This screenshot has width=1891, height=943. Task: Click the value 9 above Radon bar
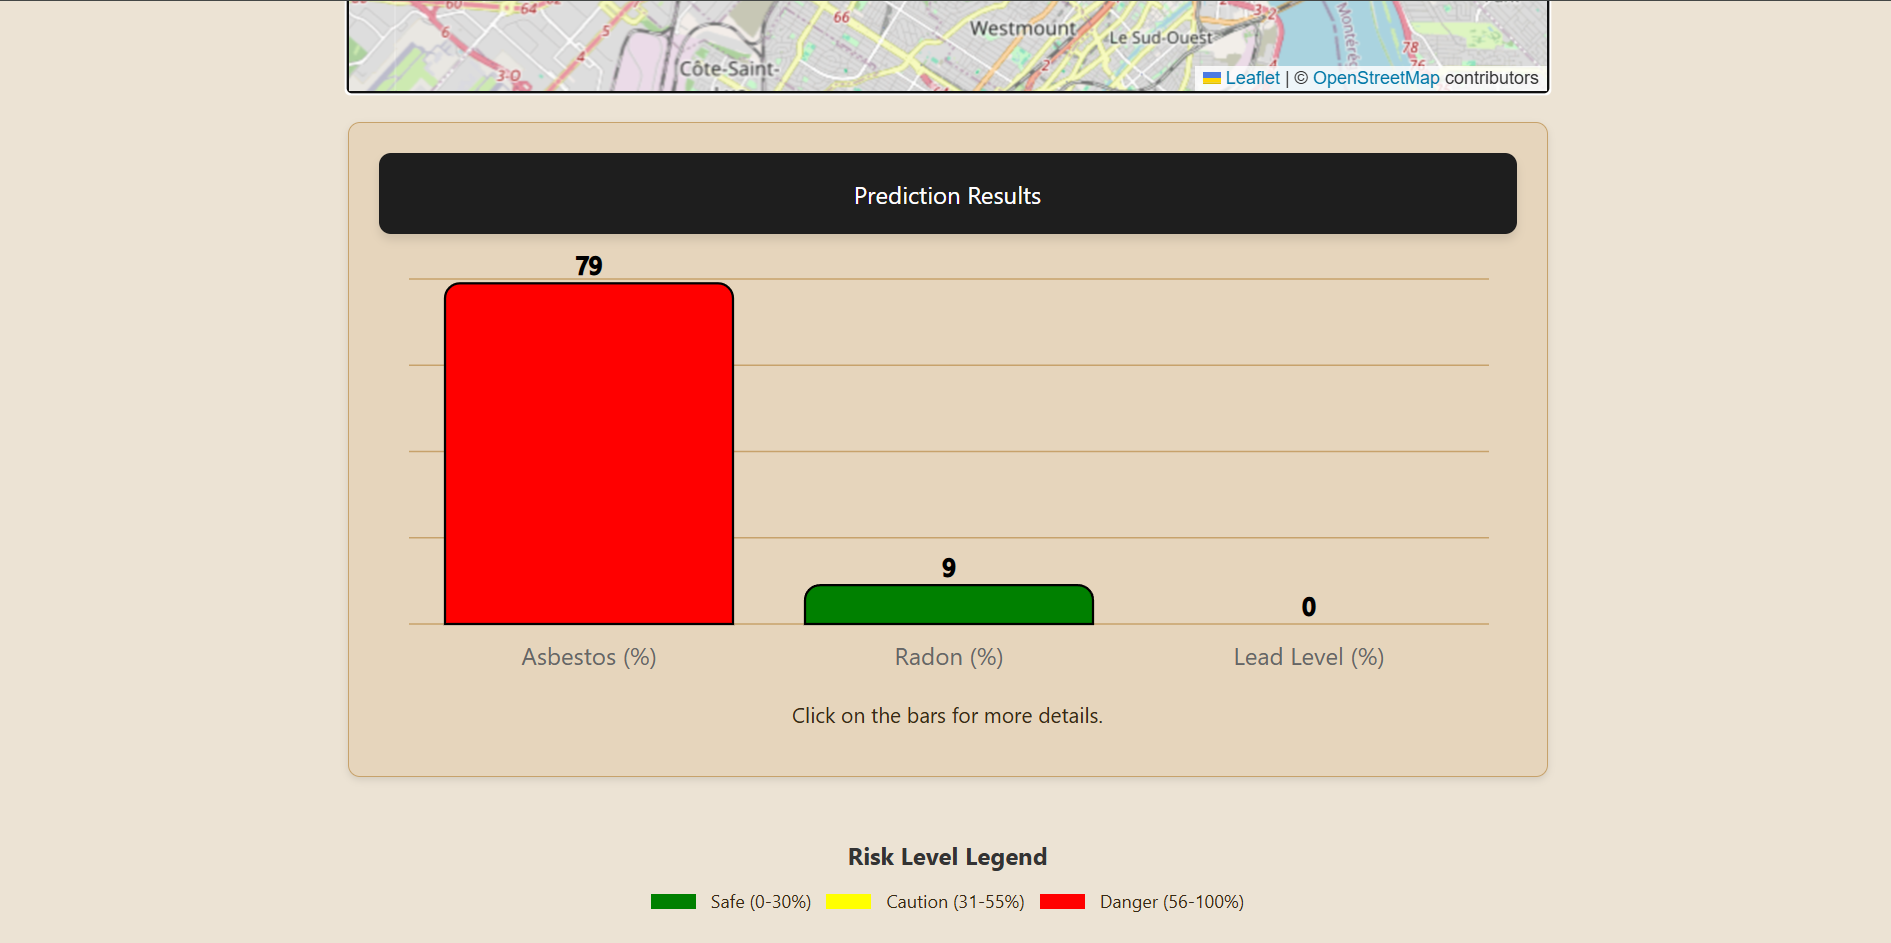[949, 568]
